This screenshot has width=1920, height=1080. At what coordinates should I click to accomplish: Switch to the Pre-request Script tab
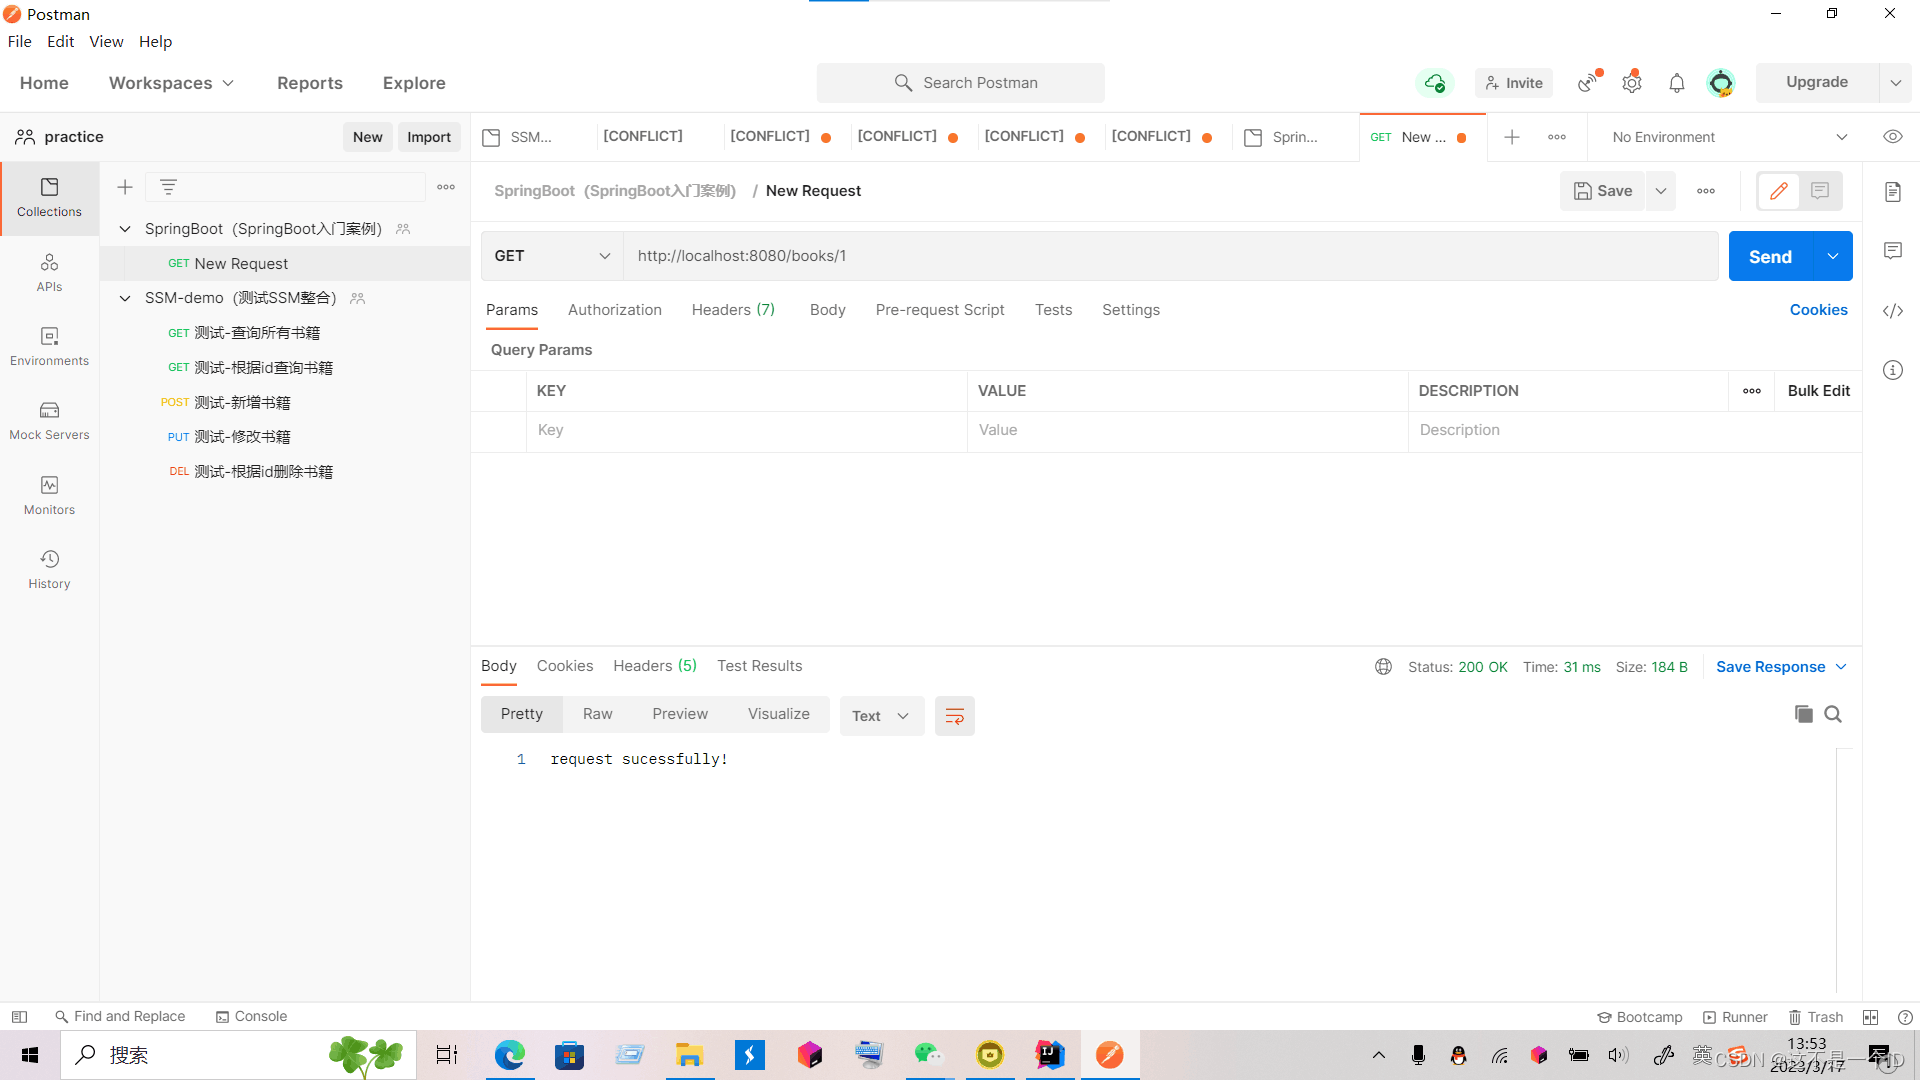point(940,310)
